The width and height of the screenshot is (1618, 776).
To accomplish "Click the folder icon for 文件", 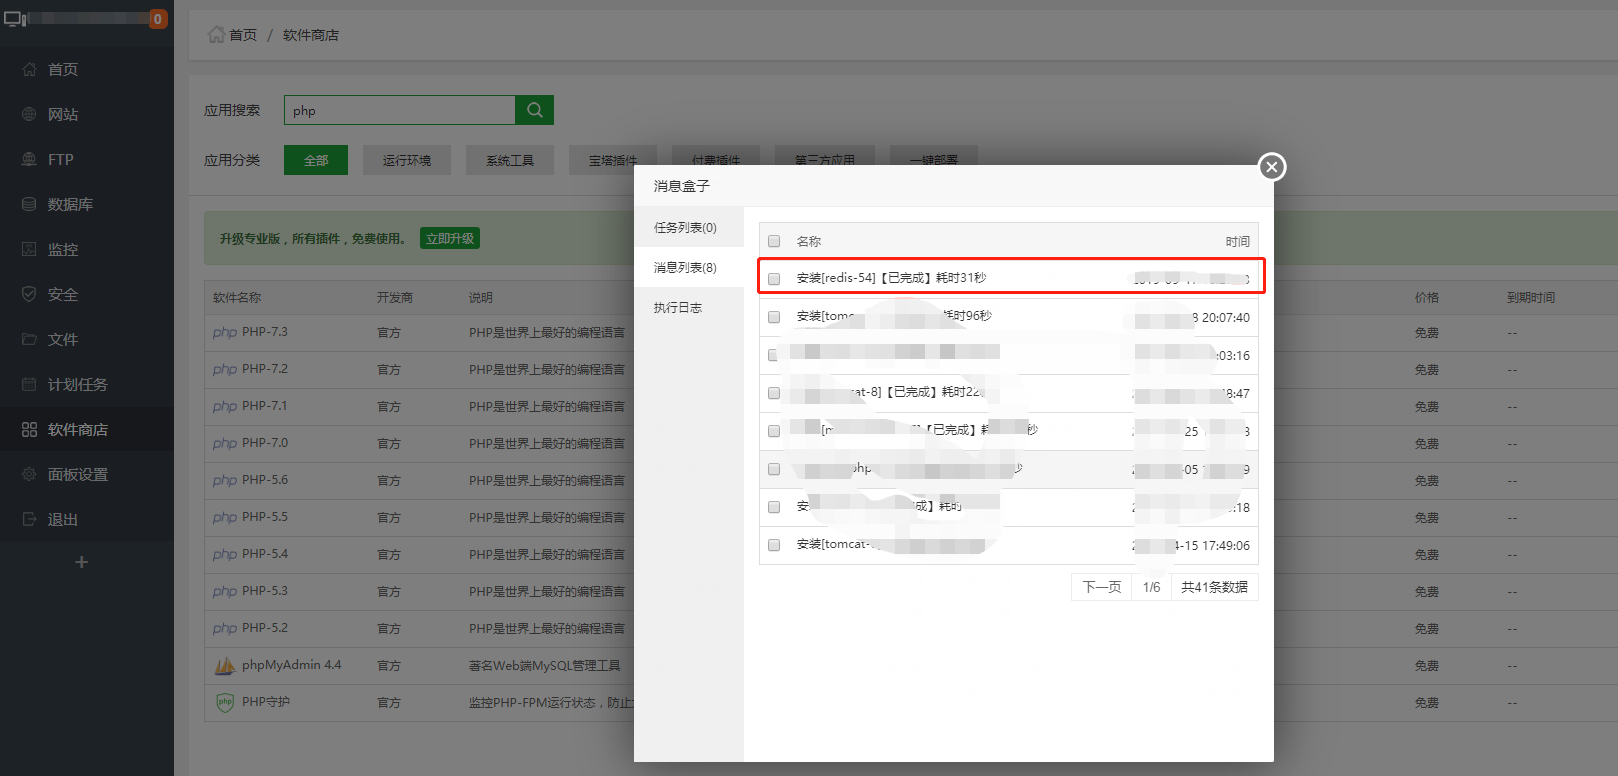I will click(29, 339).
